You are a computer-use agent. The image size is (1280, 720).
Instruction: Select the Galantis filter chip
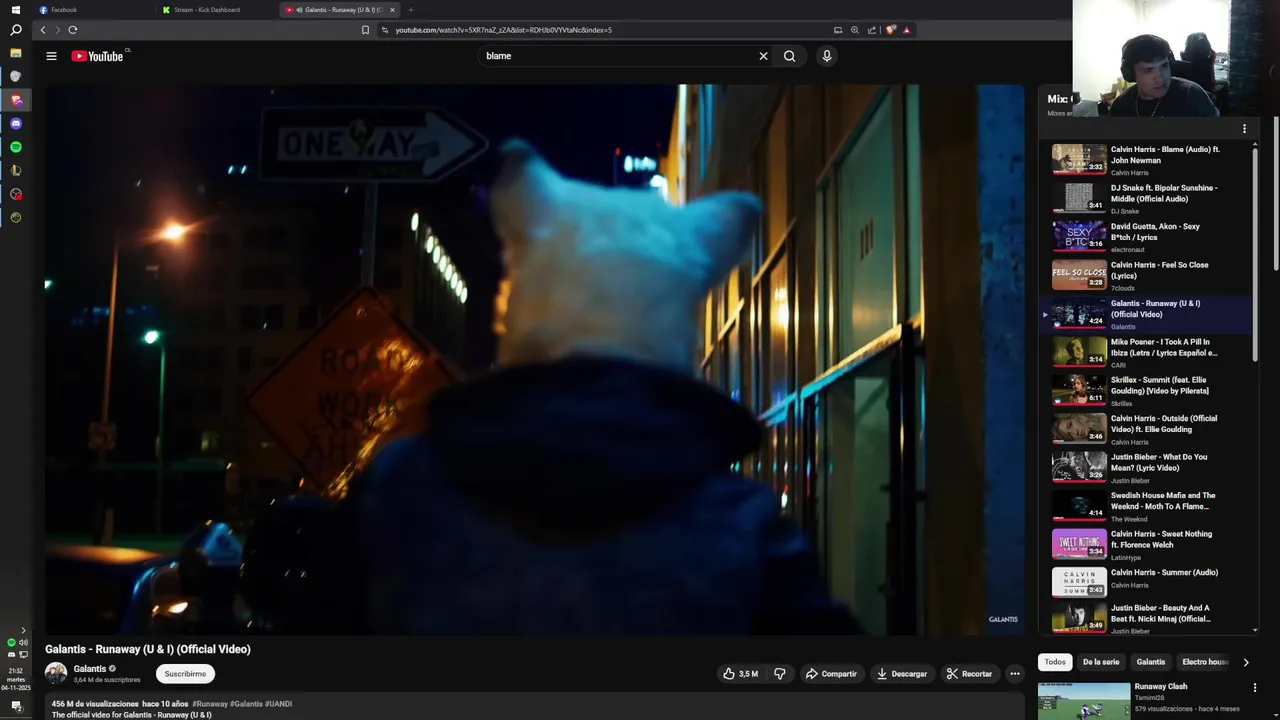[1150, 662]
